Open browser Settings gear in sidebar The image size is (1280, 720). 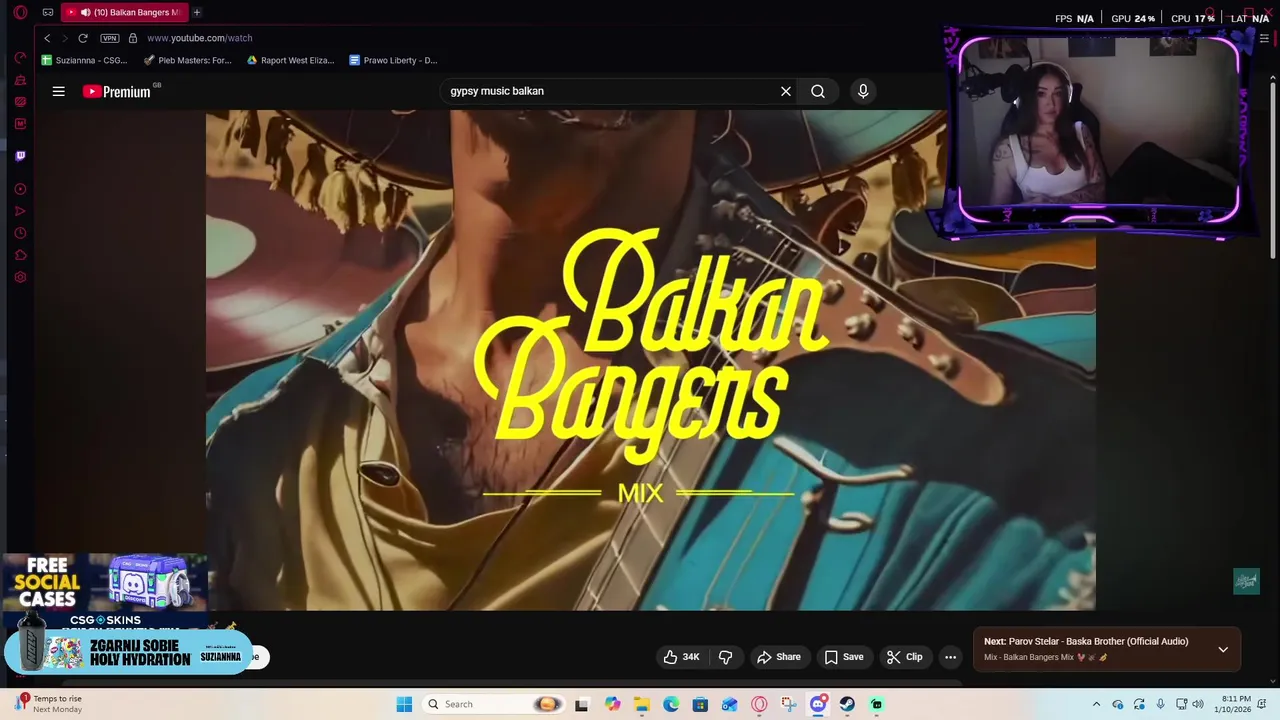coord(20,277)
